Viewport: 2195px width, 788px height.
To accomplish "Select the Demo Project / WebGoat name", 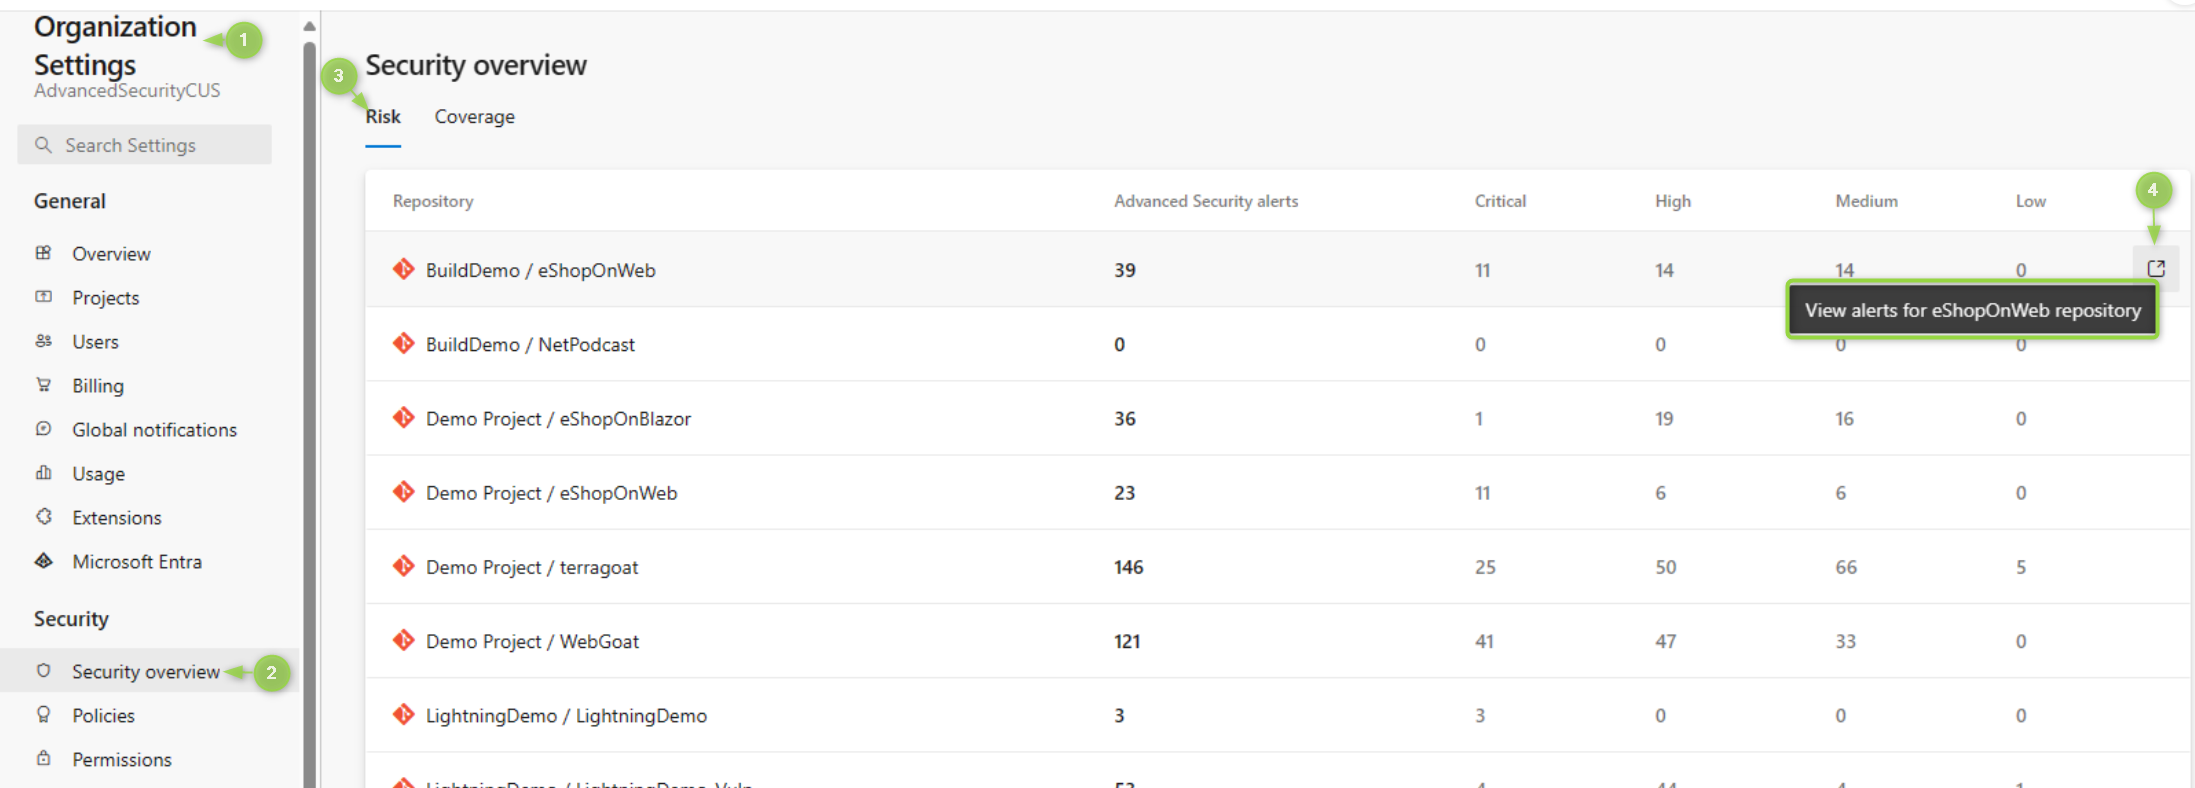I will [532, 641].
